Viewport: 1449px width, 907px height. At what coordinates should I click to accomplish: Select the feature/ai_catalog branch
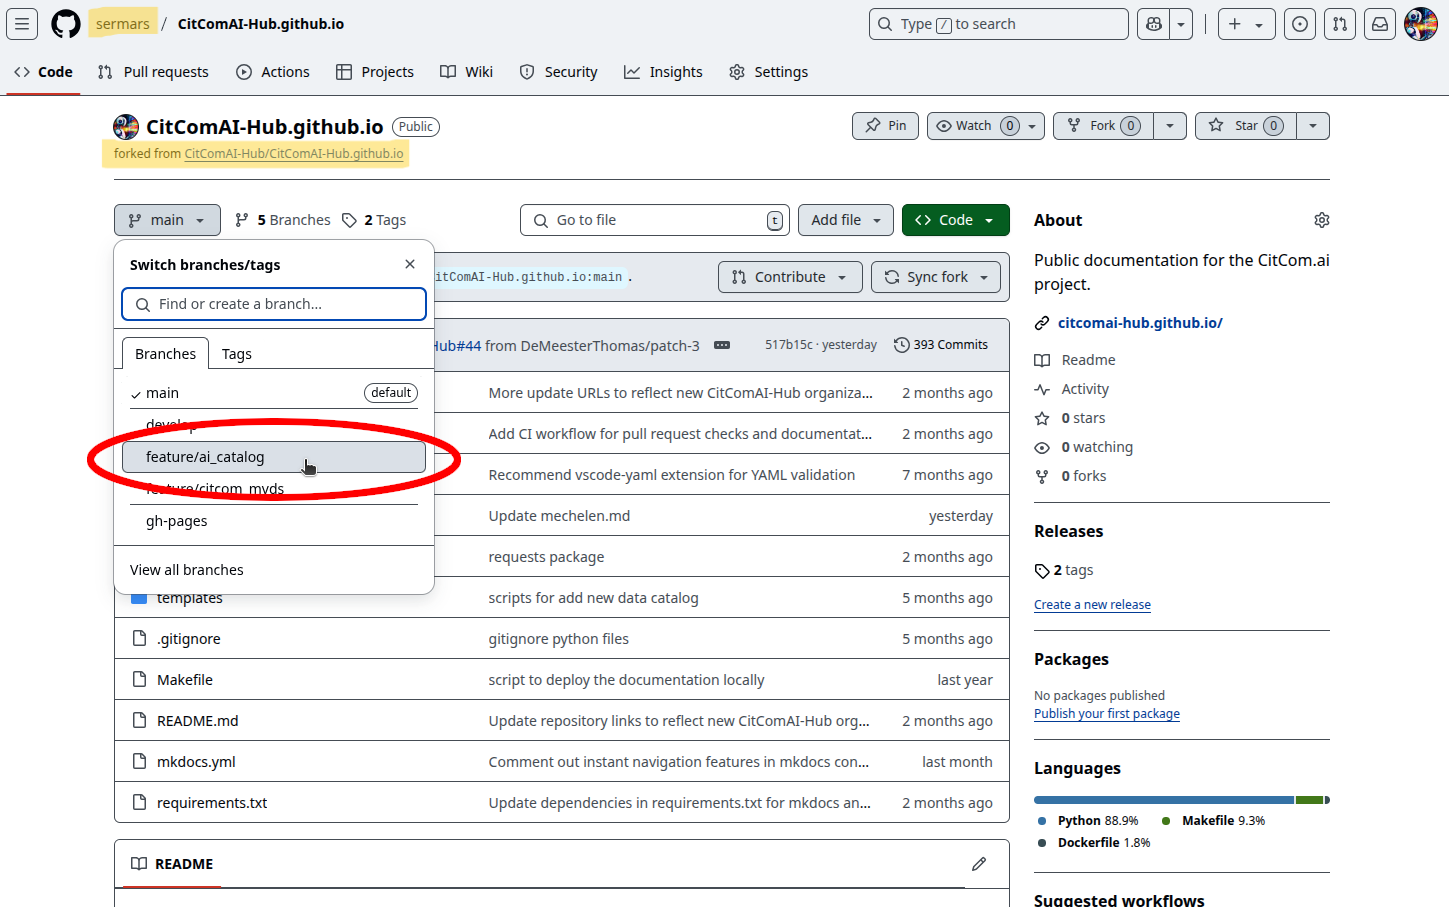click(274, 457)
